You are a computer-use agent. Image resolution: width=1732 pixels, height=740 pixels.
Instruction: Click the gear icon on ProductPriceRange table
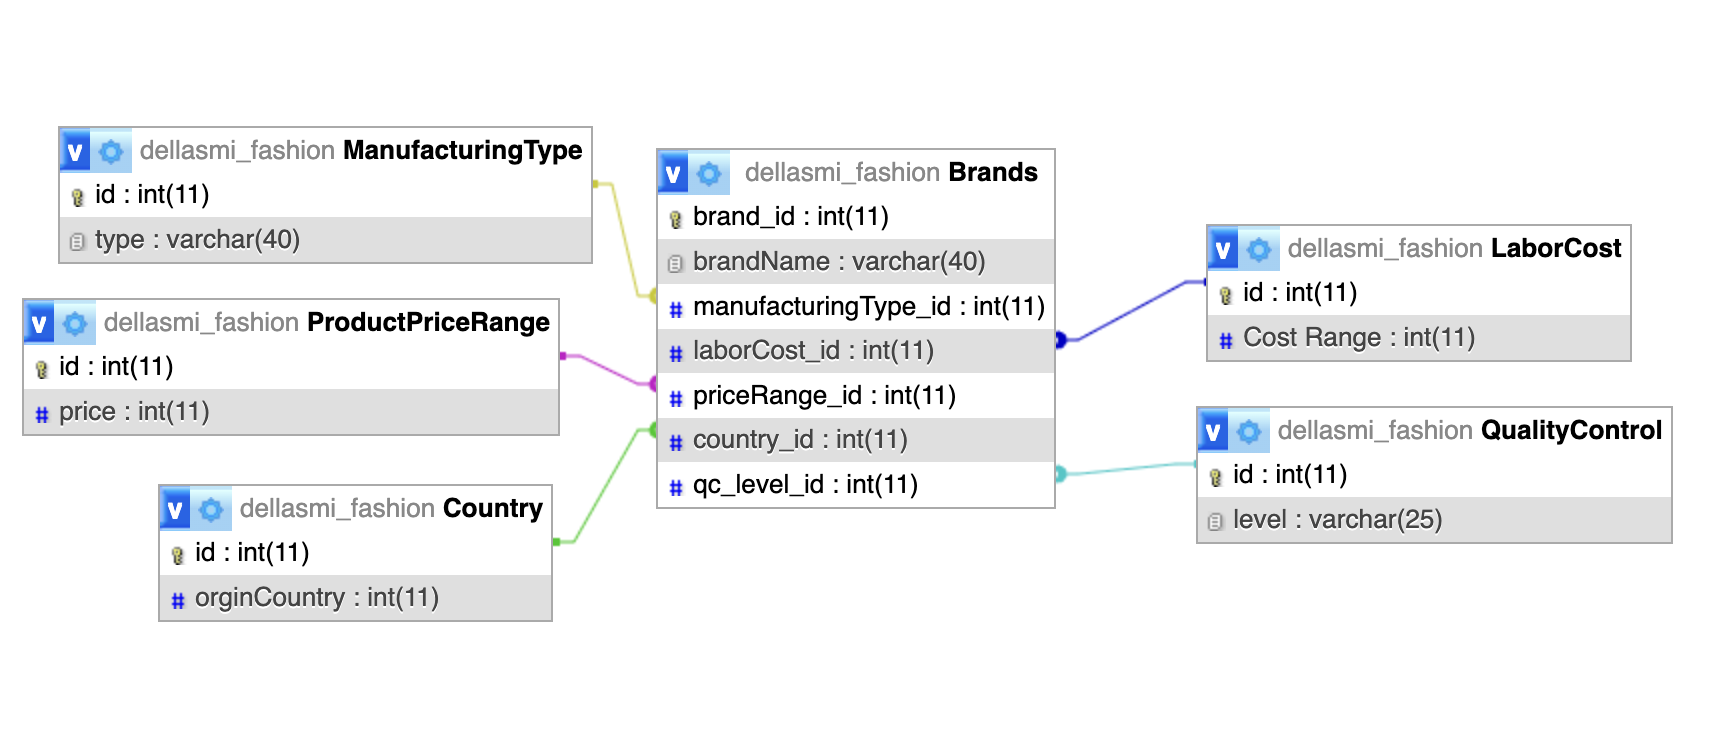click(x=75, y=323)
